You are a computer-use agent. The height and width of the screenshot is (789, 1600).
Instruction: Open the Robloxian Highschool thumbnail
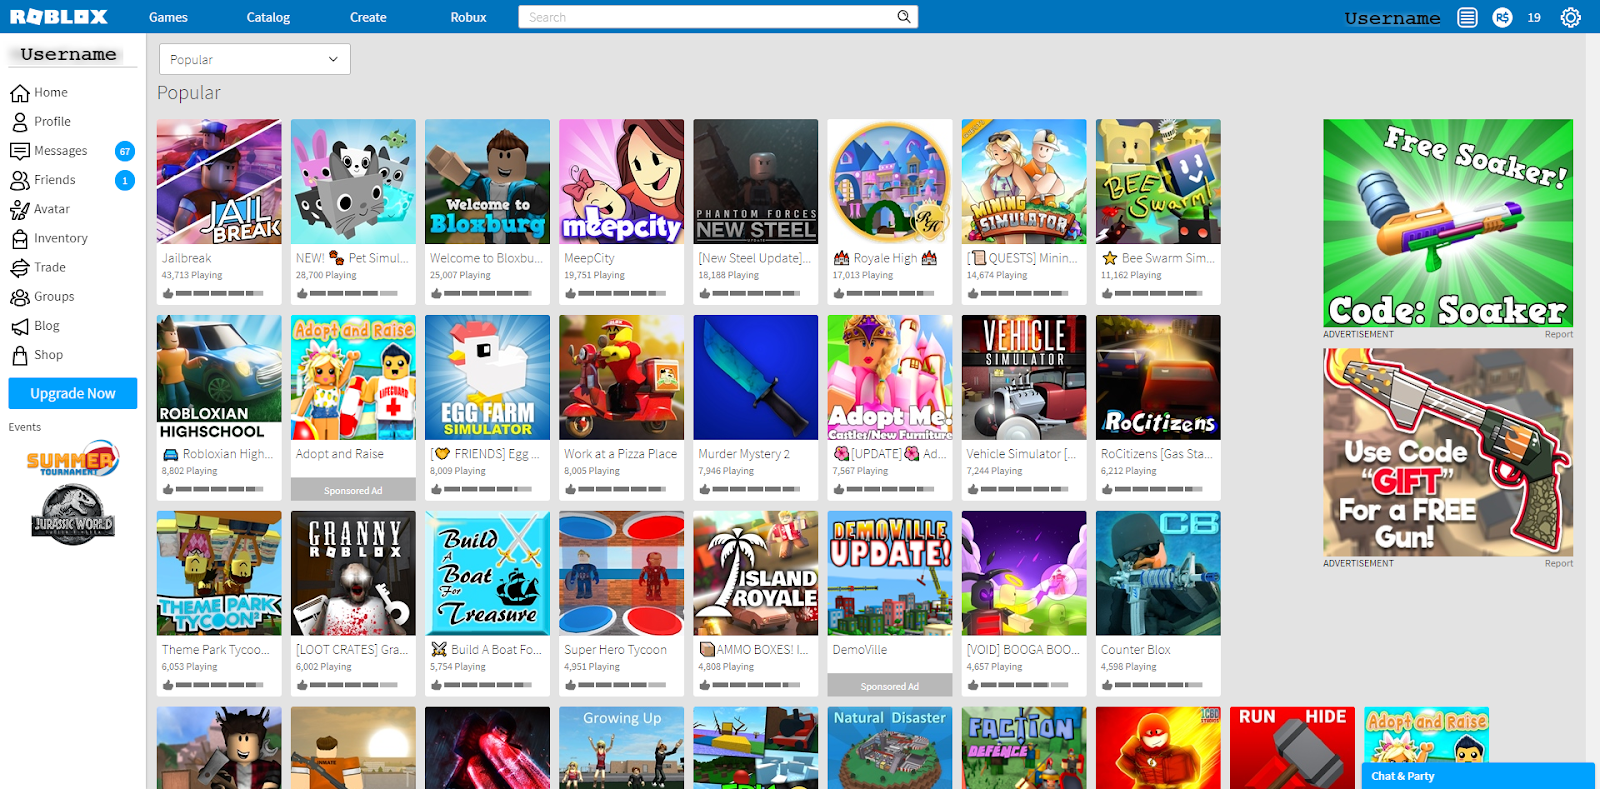click(219, 378)
